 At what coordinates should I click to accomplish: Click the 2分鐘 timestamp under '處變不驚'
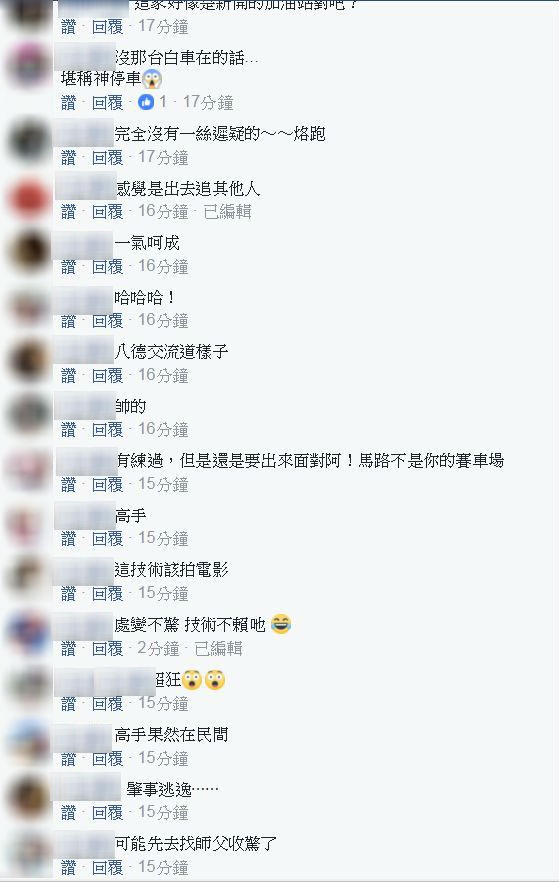159,649
